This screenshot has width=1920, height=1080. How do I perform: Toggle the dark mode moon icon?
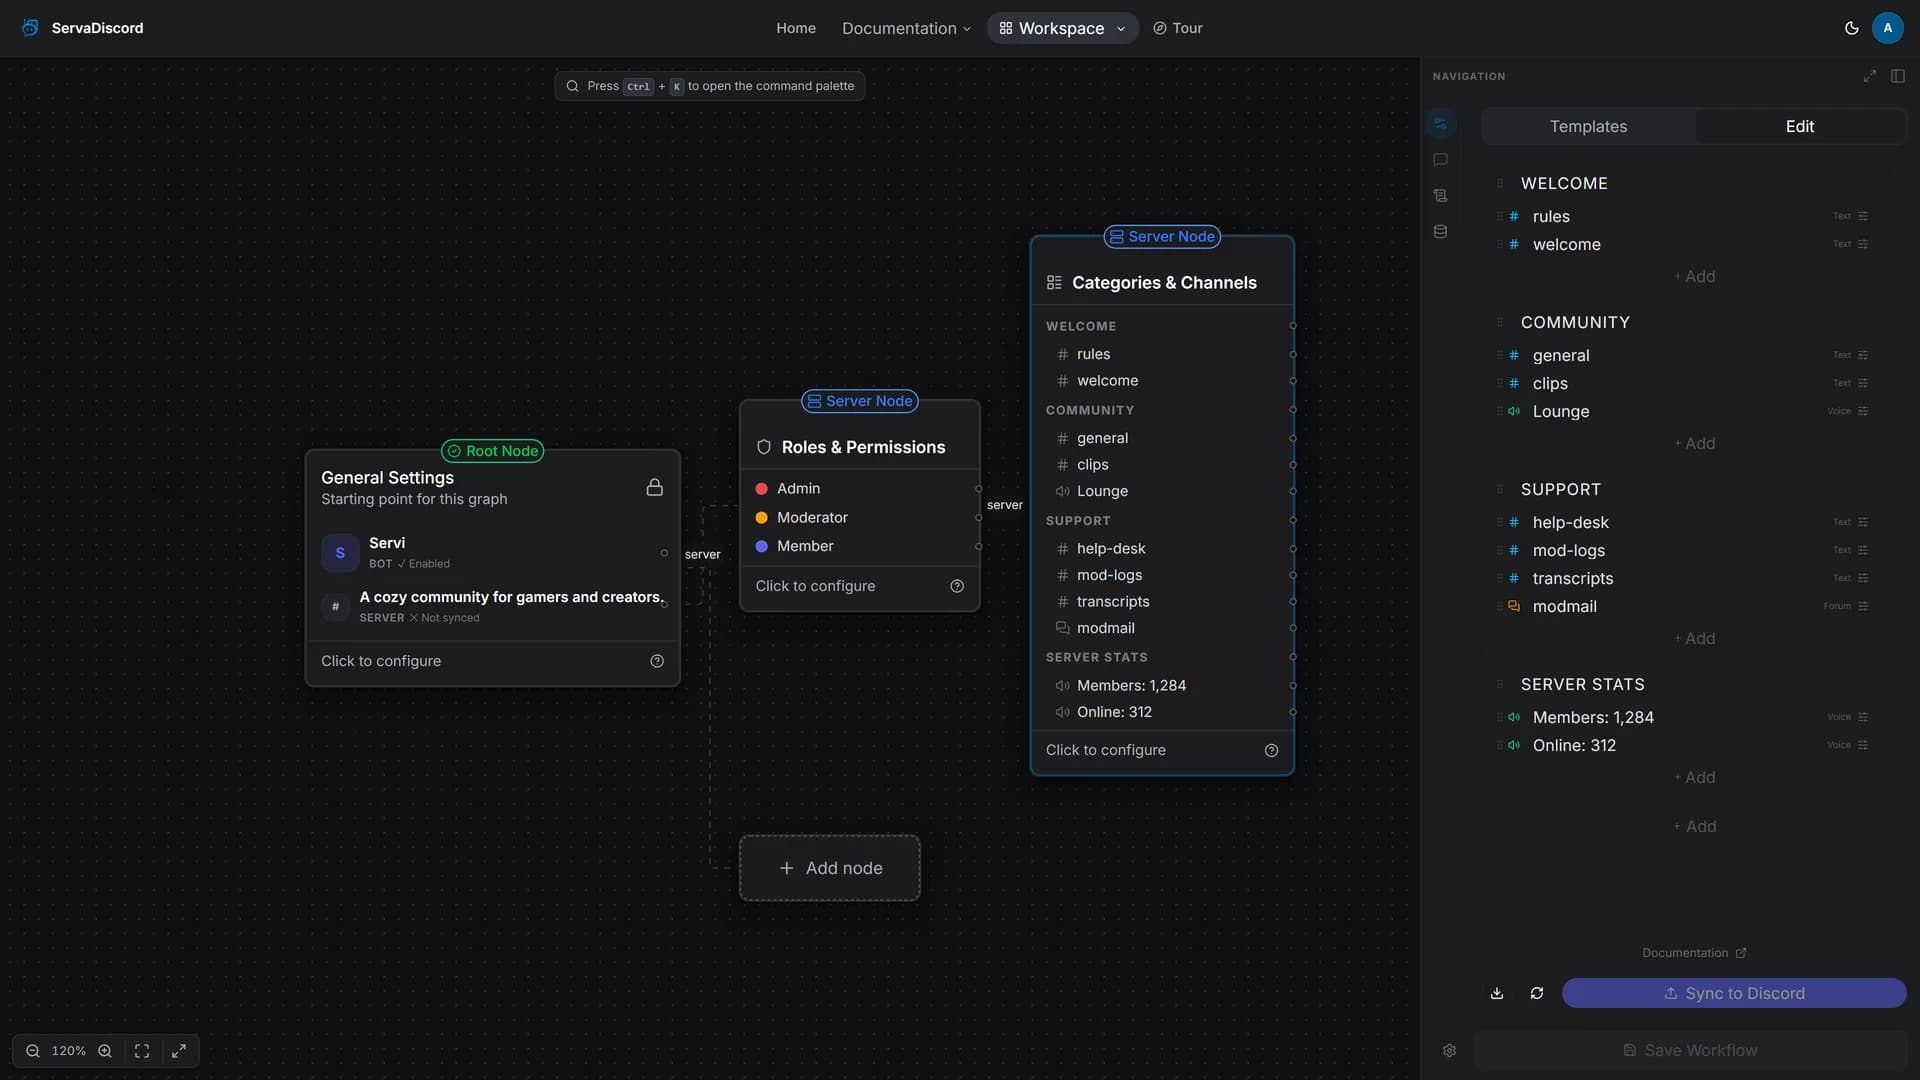coord(1851,28)
